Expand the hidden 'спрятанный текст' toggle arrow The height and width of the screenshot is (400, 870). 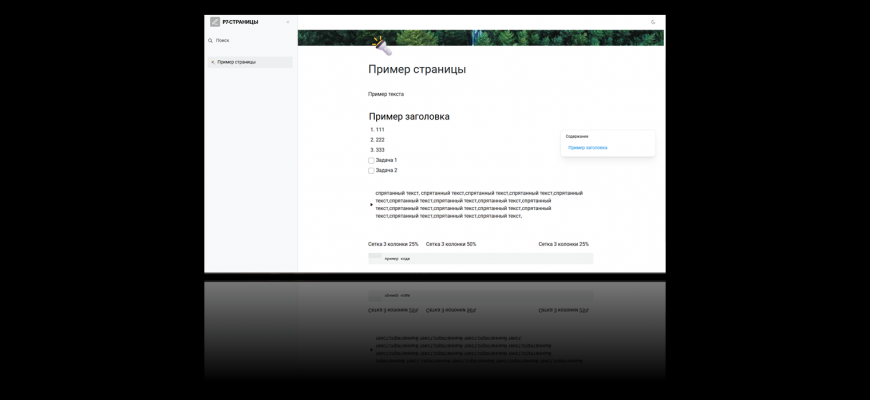pyautogui.click(x=371, y=205)
